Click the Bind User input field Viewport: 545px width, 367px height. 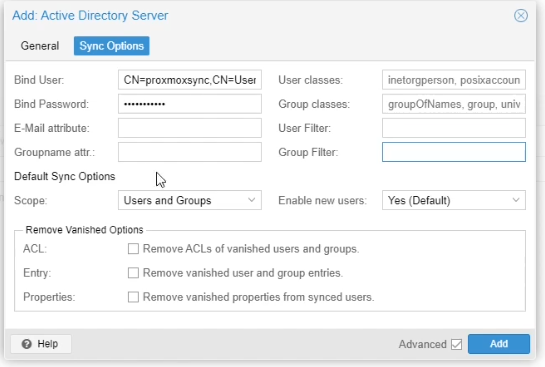pos(190,80)
